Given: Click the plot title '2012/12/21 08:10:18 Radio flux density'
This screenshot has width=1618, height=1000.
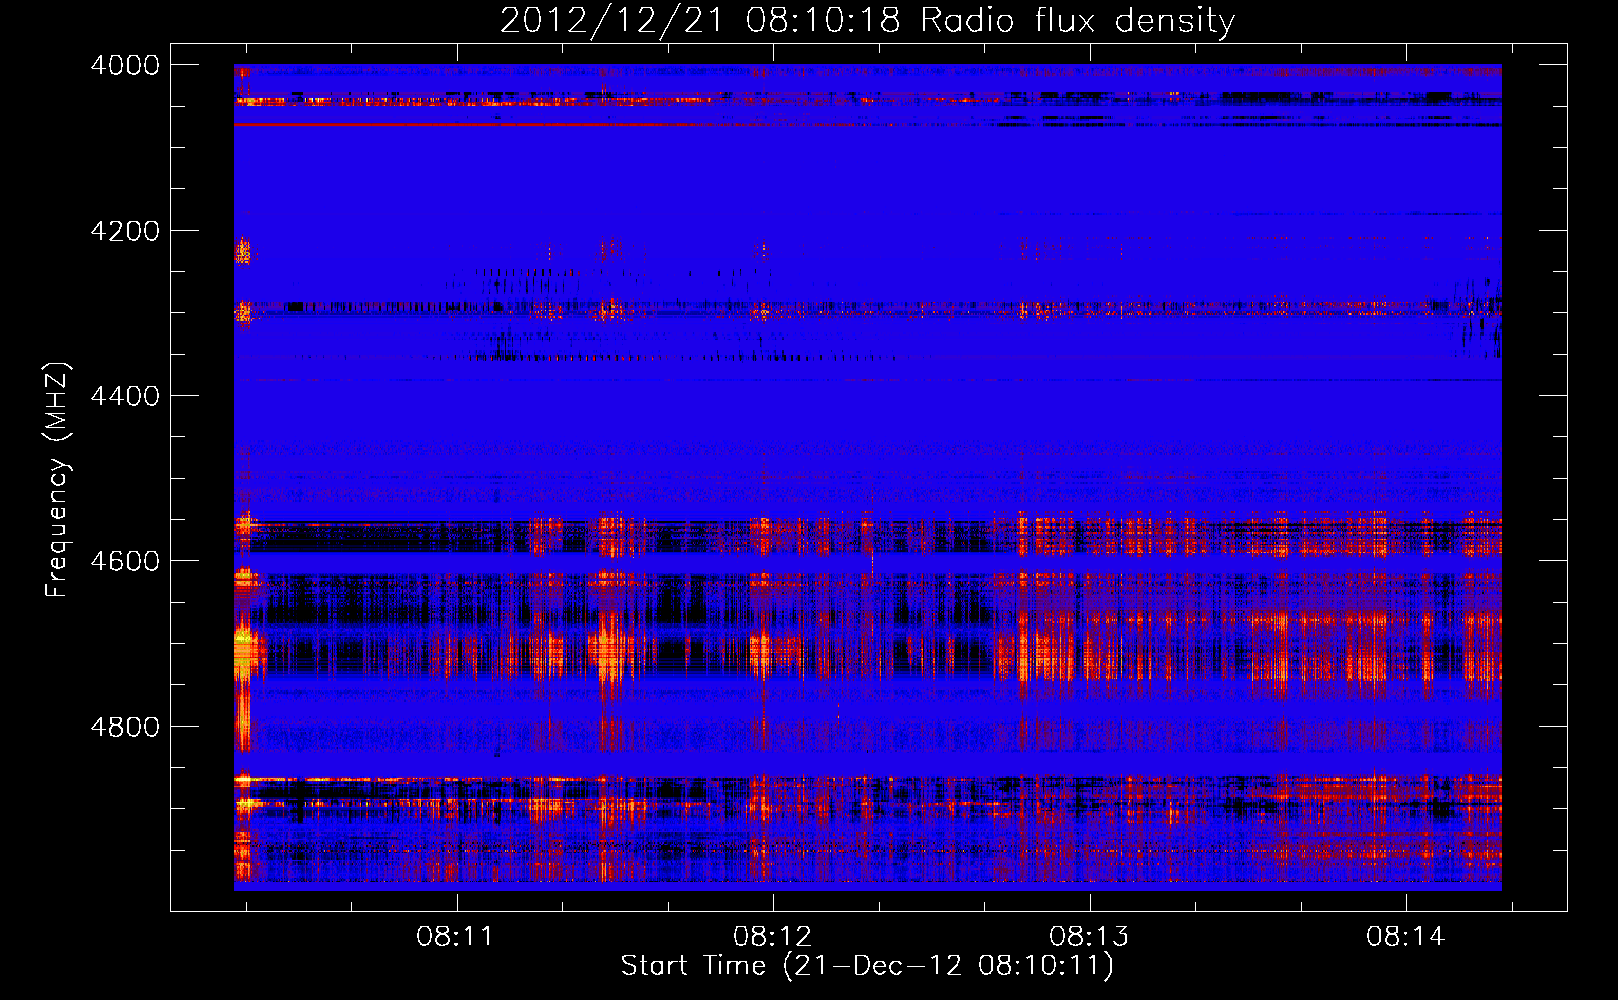Looking at the screenshot, I should [867, 21].
